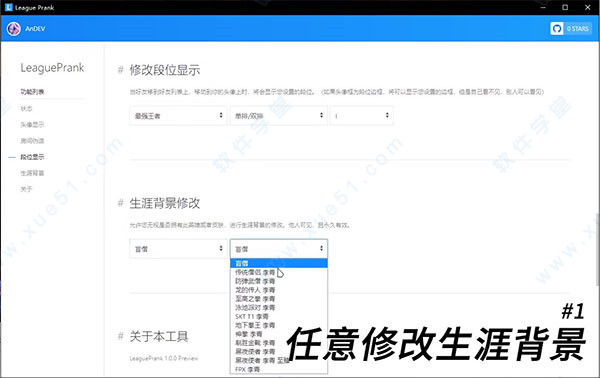The width and height of the screenshot is (600, 378).
Task: Go to 头像显示 in the sidebar
Action: coord(33,125)
